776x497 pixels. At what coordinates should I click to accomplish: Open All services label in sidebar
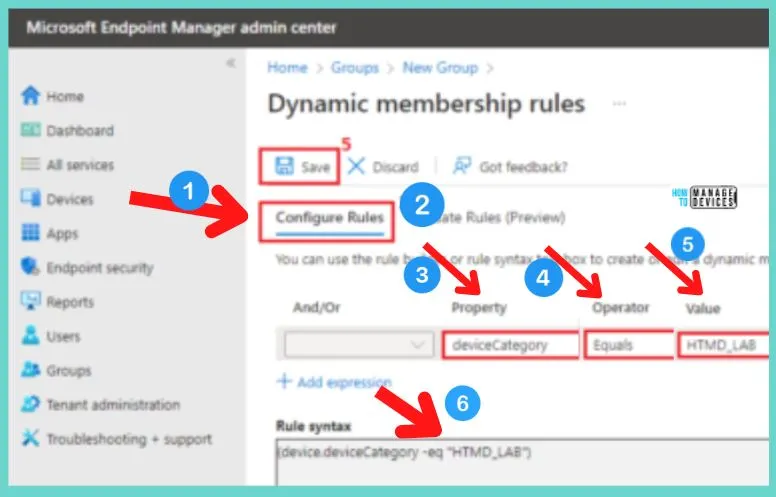(80, 165)
